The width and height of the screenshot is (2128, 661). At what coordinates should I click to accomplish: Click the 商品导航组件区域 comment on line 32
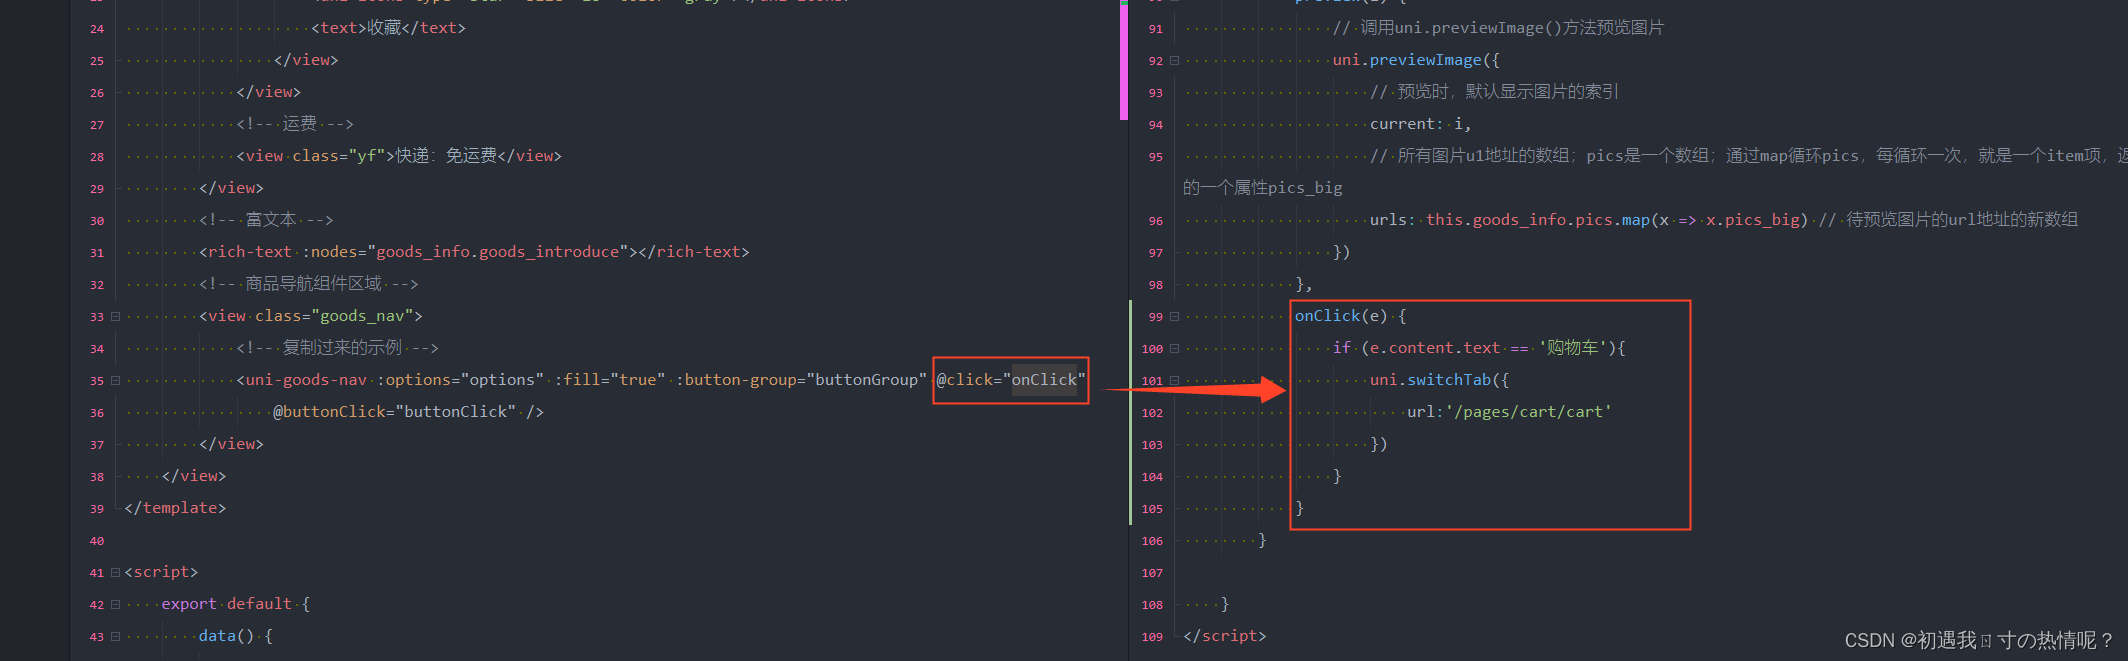(x=308, y=284)
